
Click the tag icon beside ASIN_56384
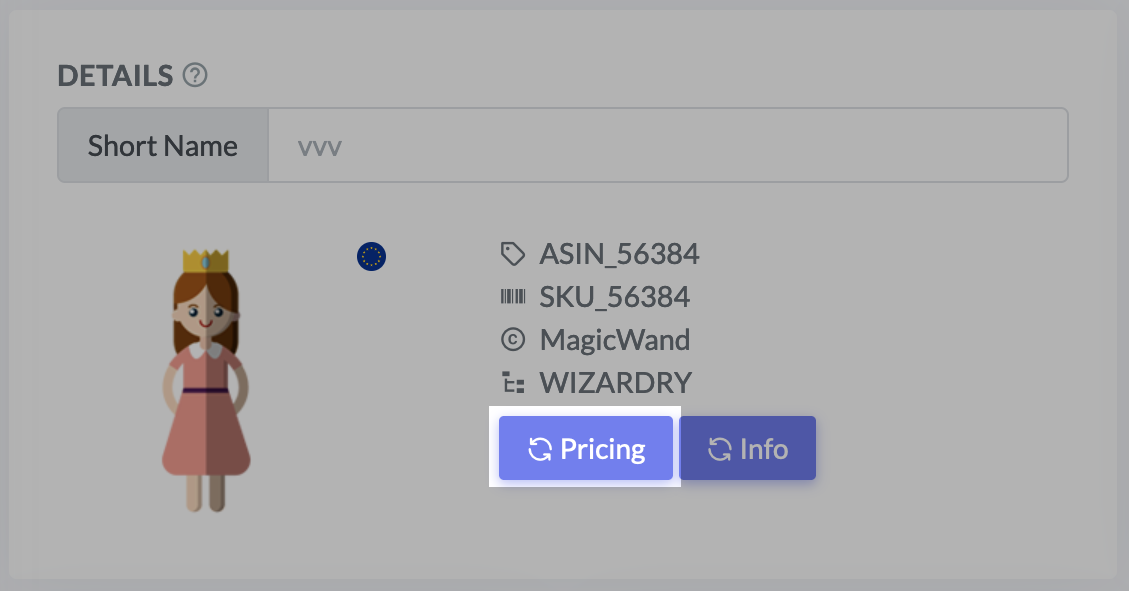point(513,255)
